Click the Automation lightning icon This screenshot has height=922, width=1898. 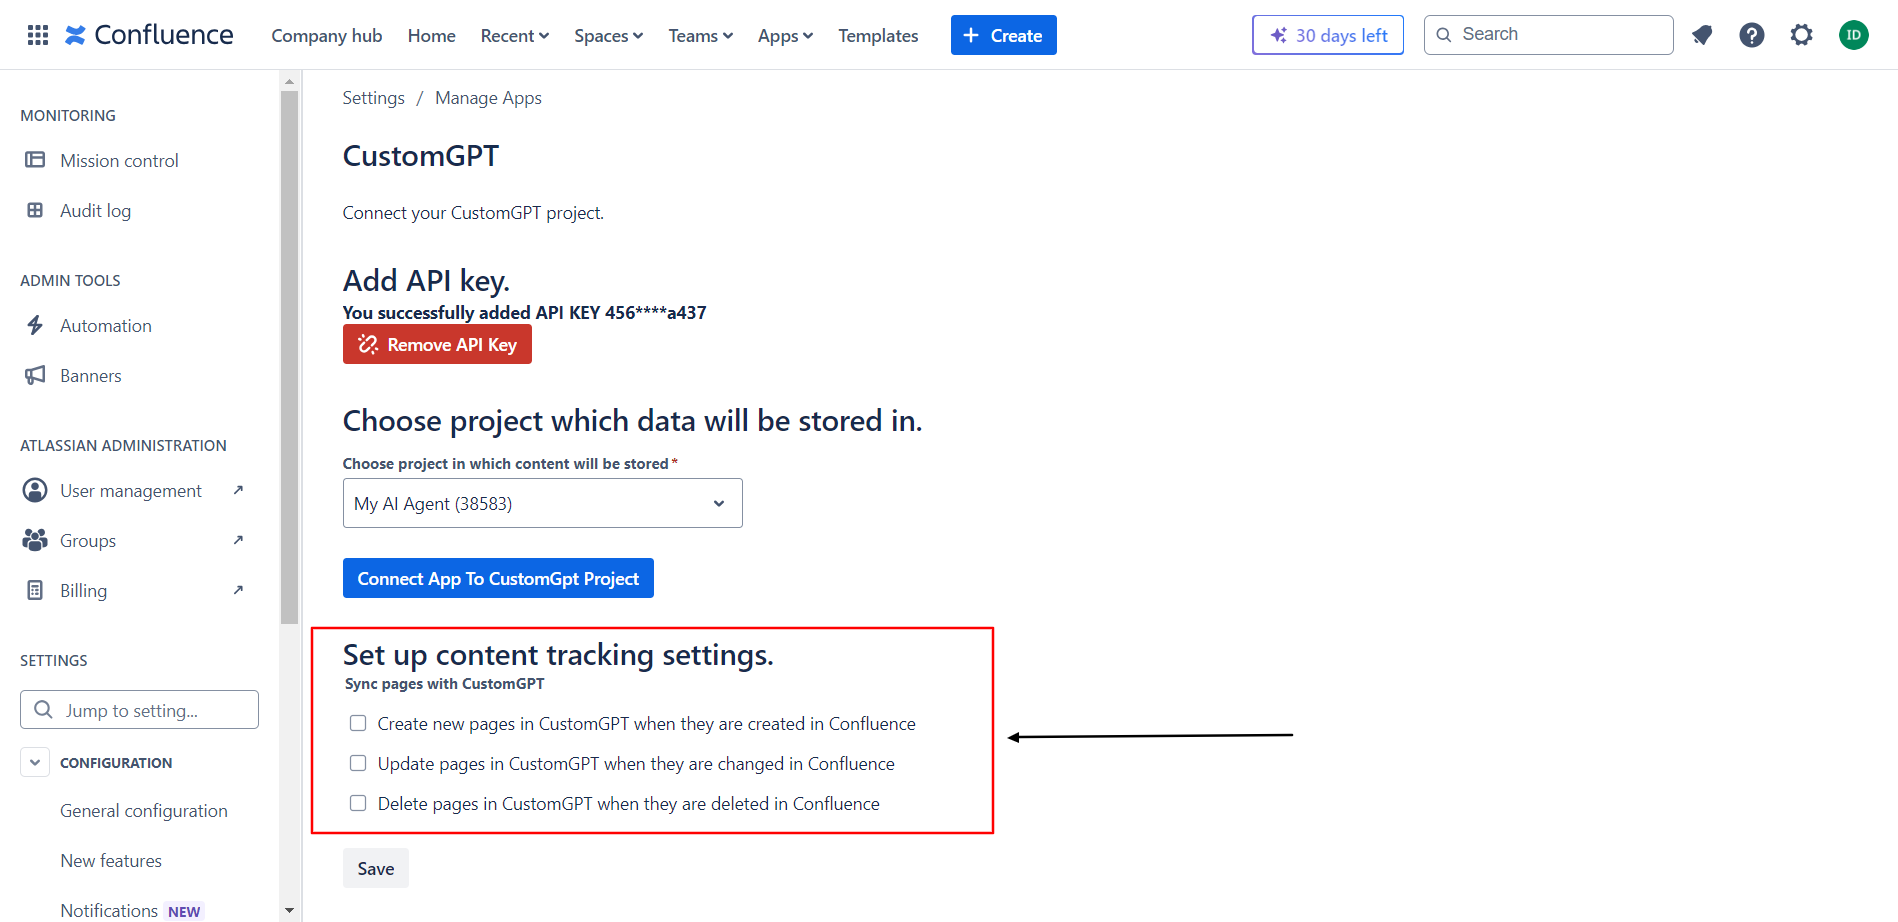click(x=35, y=325)
